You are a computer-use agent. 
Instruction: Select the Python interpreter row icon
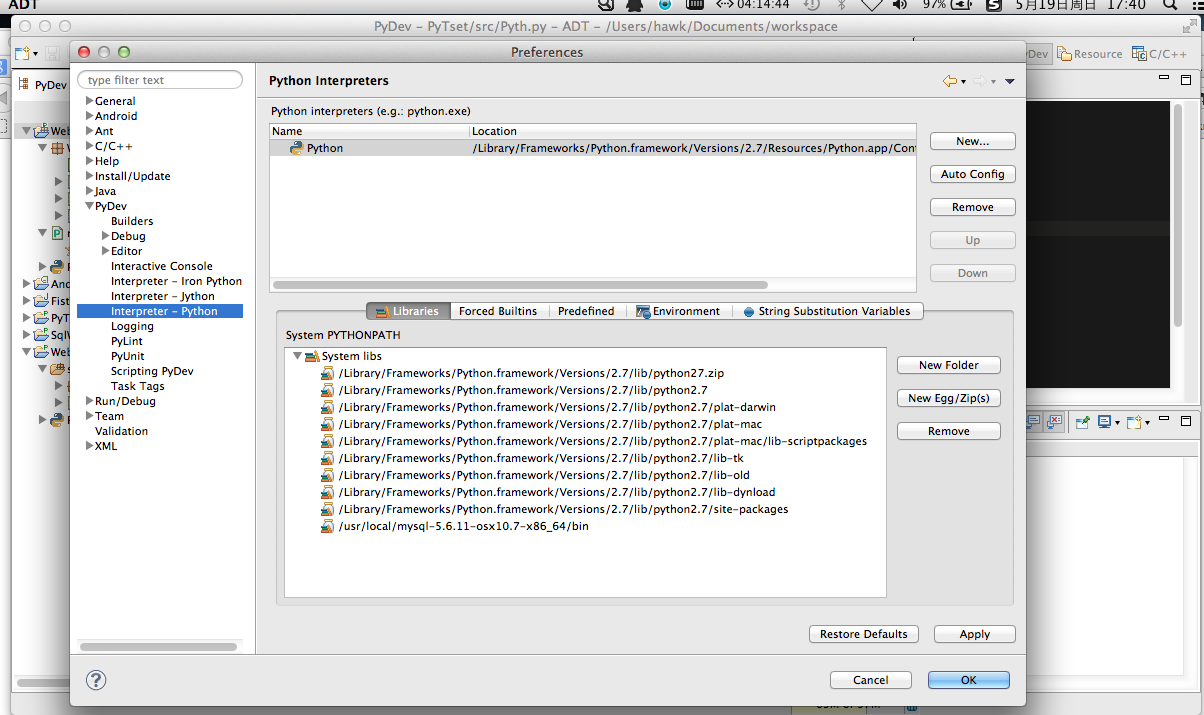[x=297, y=148]
